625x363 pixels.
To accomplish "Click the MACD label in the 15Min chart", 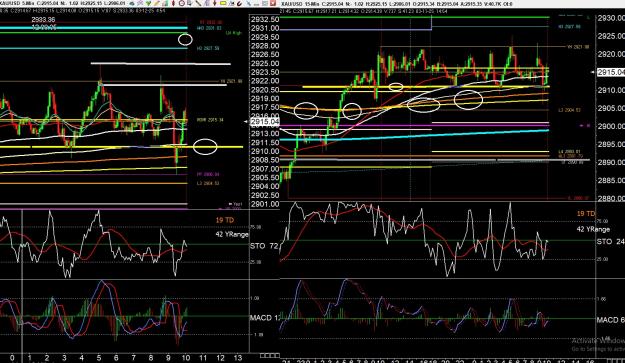I will (x=611, y=320).
